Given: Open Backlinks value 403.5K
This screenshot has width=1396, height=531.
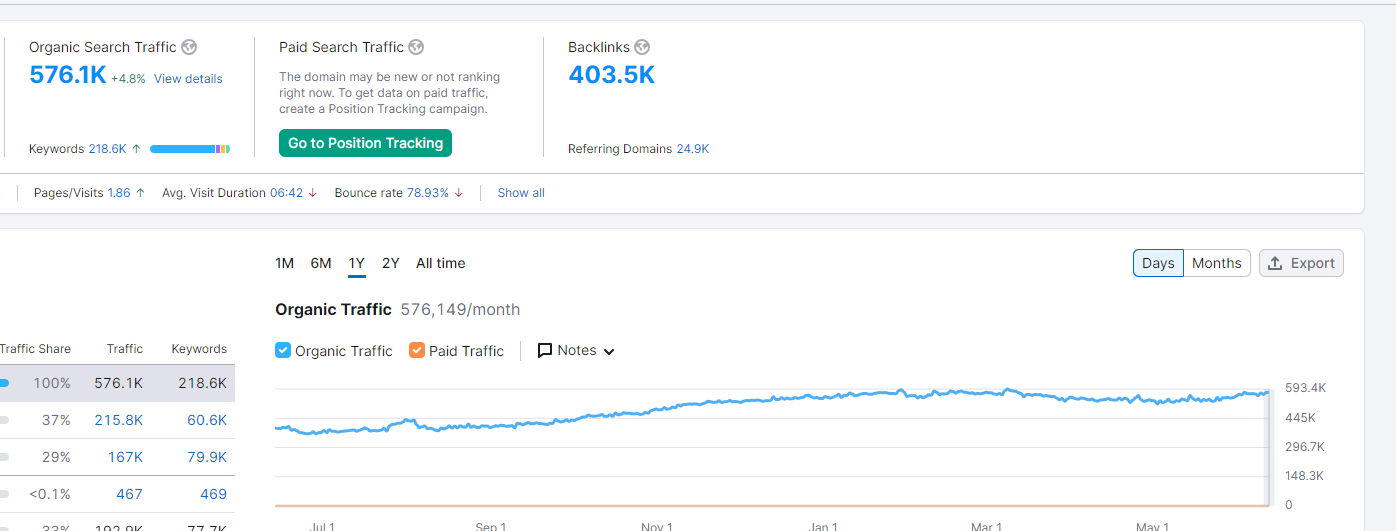Looking at the screenshot, I should [x=612, y=75].
